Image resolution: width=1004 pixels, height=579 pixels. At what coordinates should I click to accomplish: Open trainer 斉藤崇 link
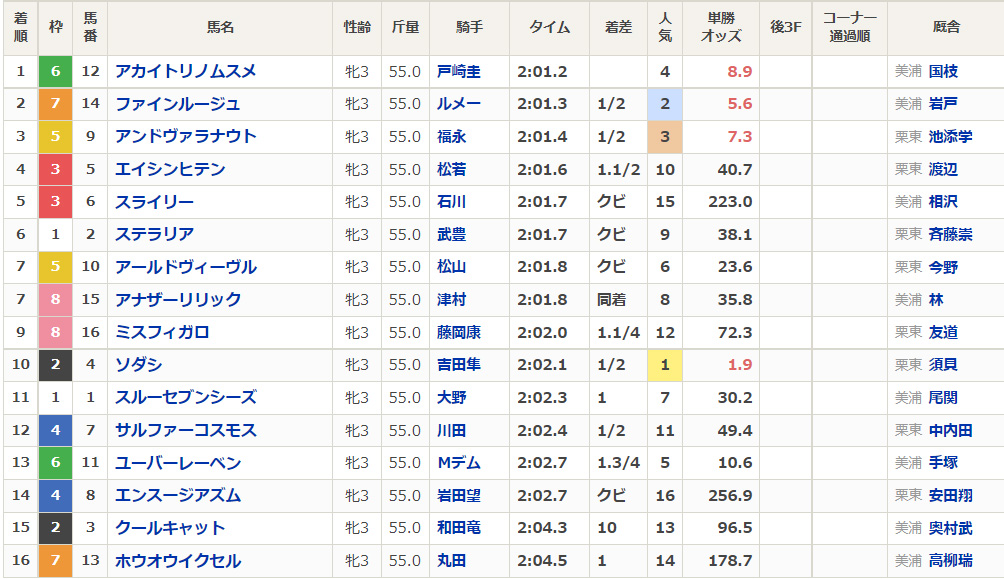tap(951, 234)
